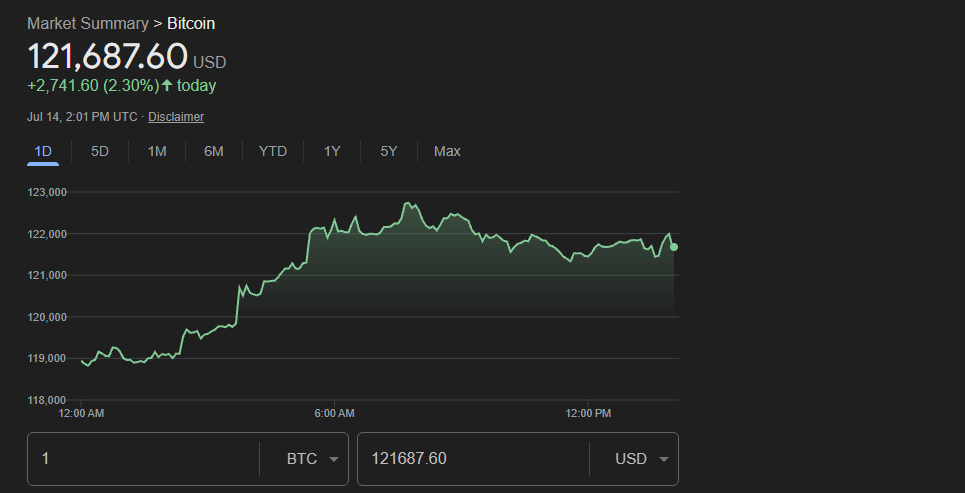Click the 121,000 axis label

[47, 275]
